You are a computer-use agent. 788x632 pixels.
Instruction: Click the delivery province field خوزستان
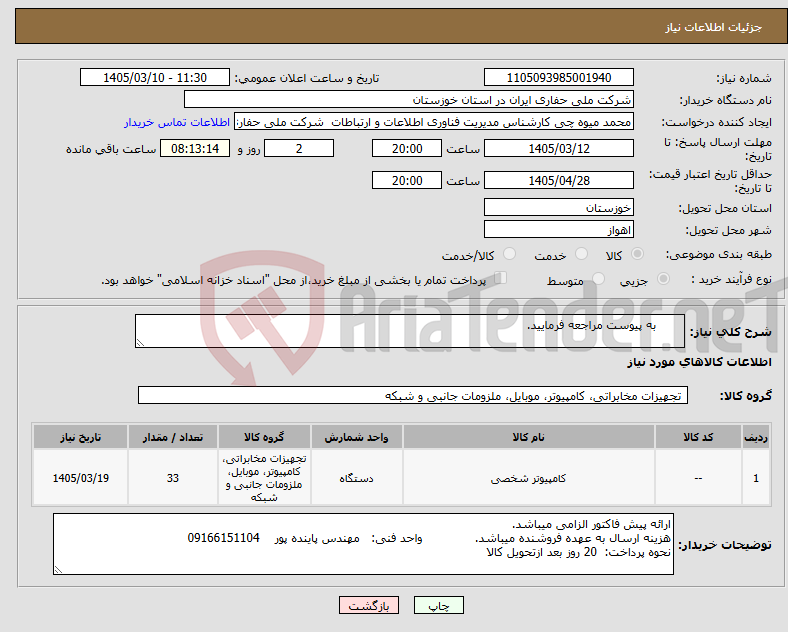pyautogui.click(x=558, y=207)
